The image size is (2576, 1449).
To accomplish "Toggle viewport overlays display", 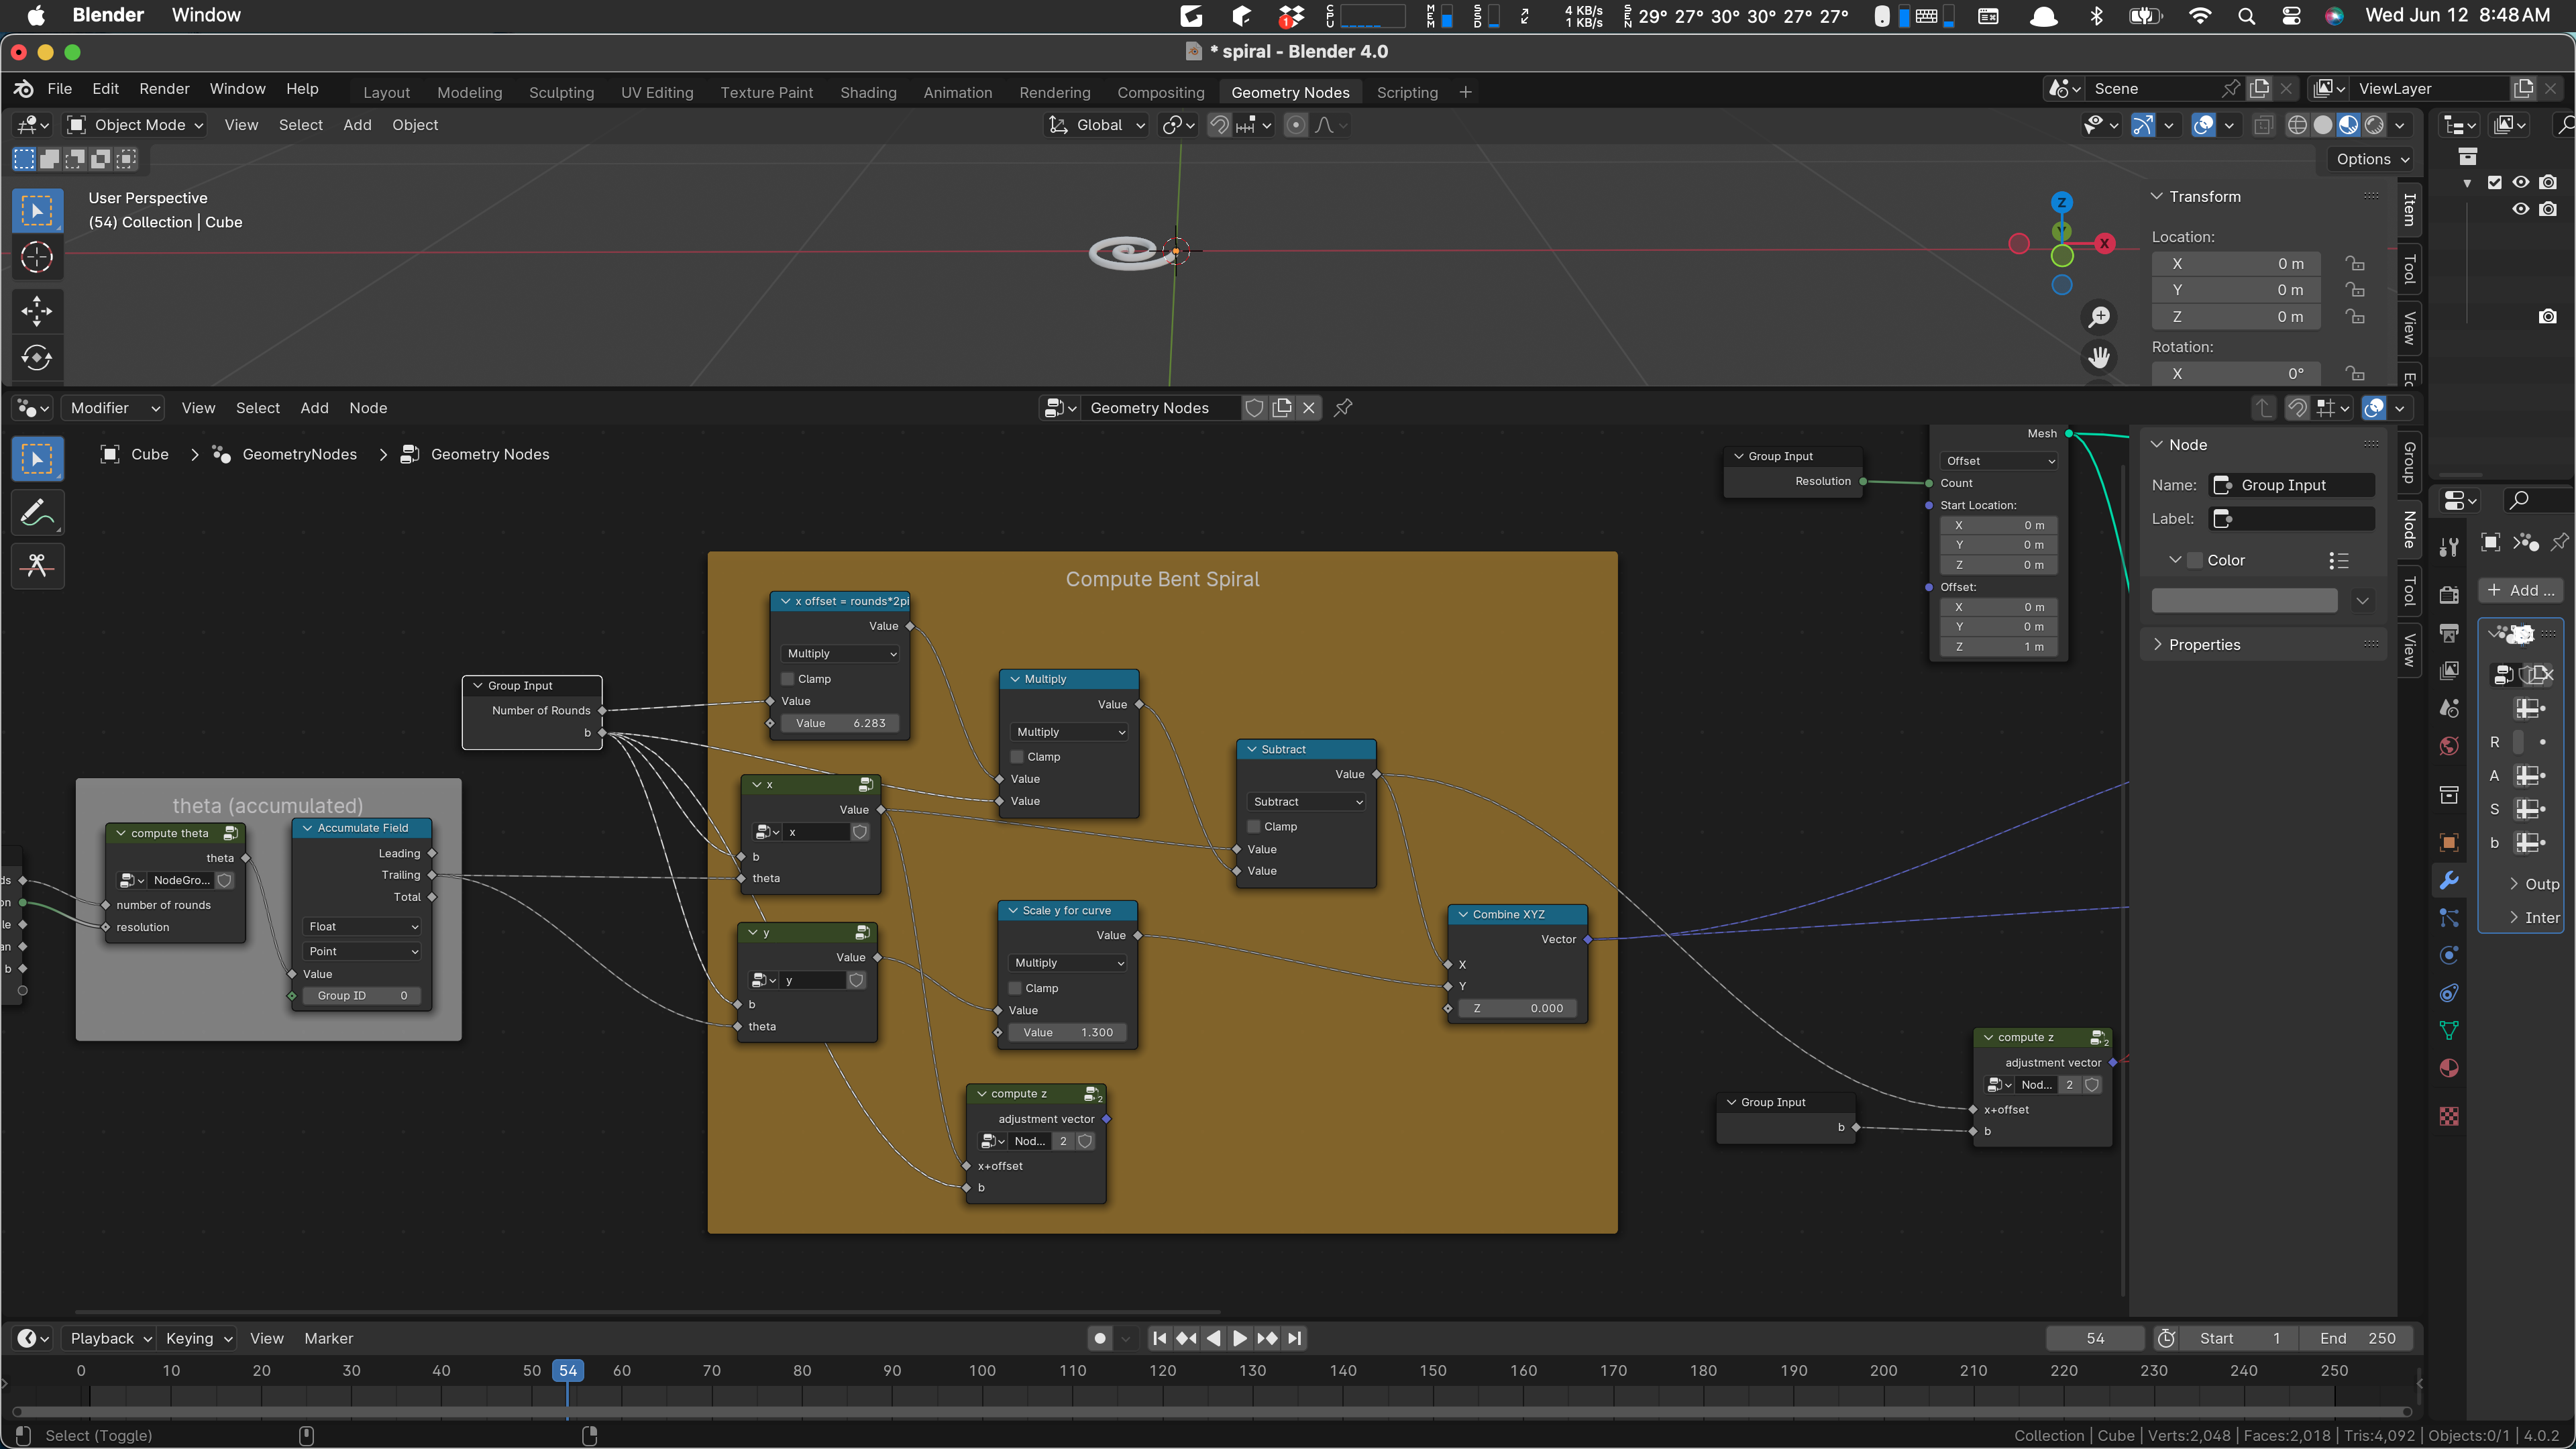I will tap(2203, 125).
